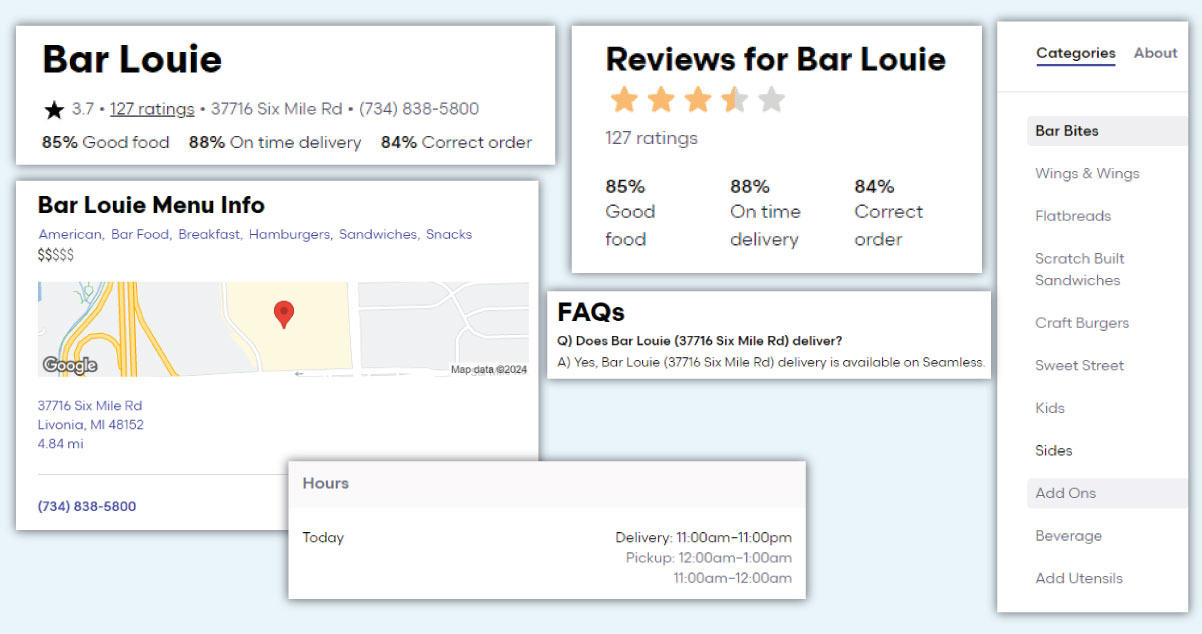
Task: Click the 'Today' label in Hours
Action: 323,538
